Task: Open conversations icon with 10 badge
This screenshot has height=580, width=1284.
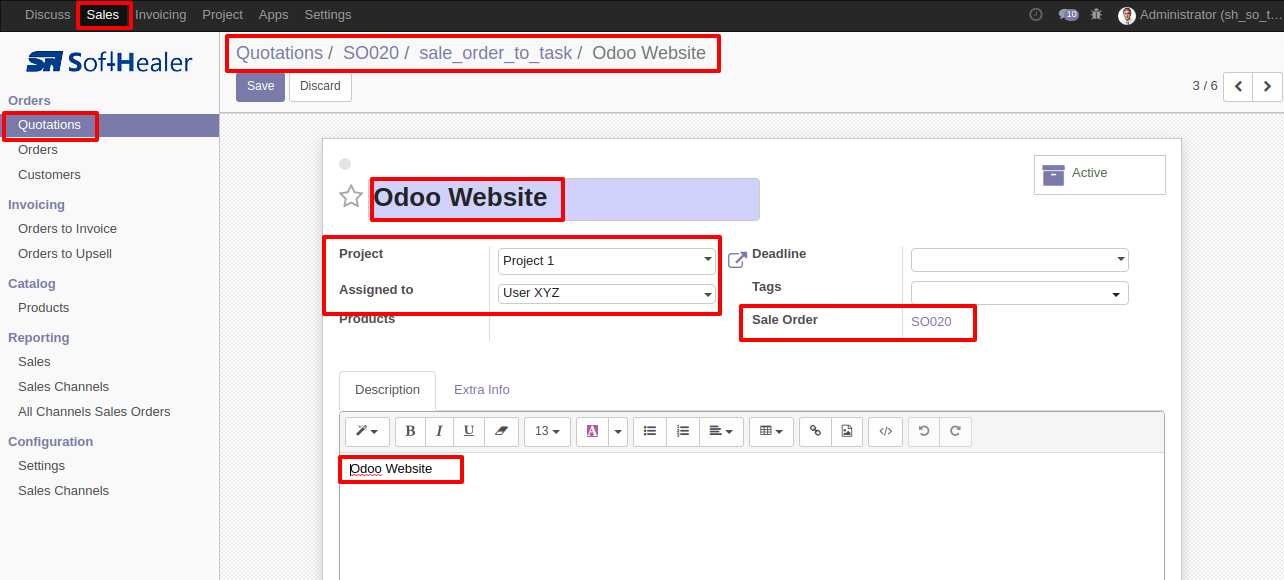Action: pyautogui.click(x=1068, y=15)
